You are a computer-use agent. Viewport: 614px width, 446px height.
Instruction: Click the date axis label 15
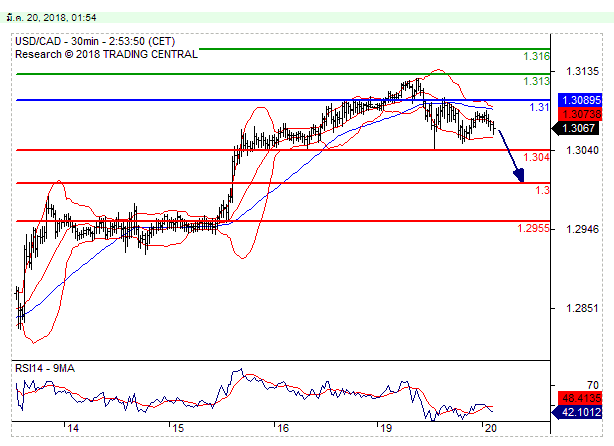coord(178,428)
